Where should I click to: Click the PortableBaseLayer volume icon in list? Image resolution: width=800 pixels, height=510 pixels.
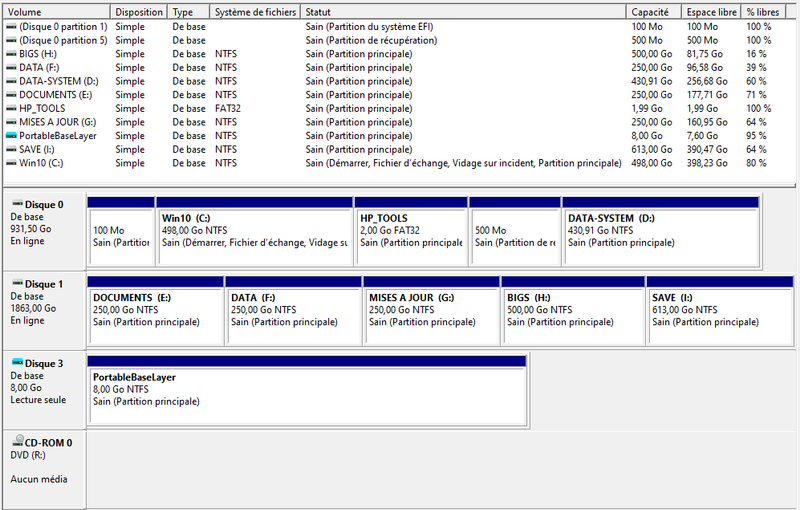[x=11, y=135]
